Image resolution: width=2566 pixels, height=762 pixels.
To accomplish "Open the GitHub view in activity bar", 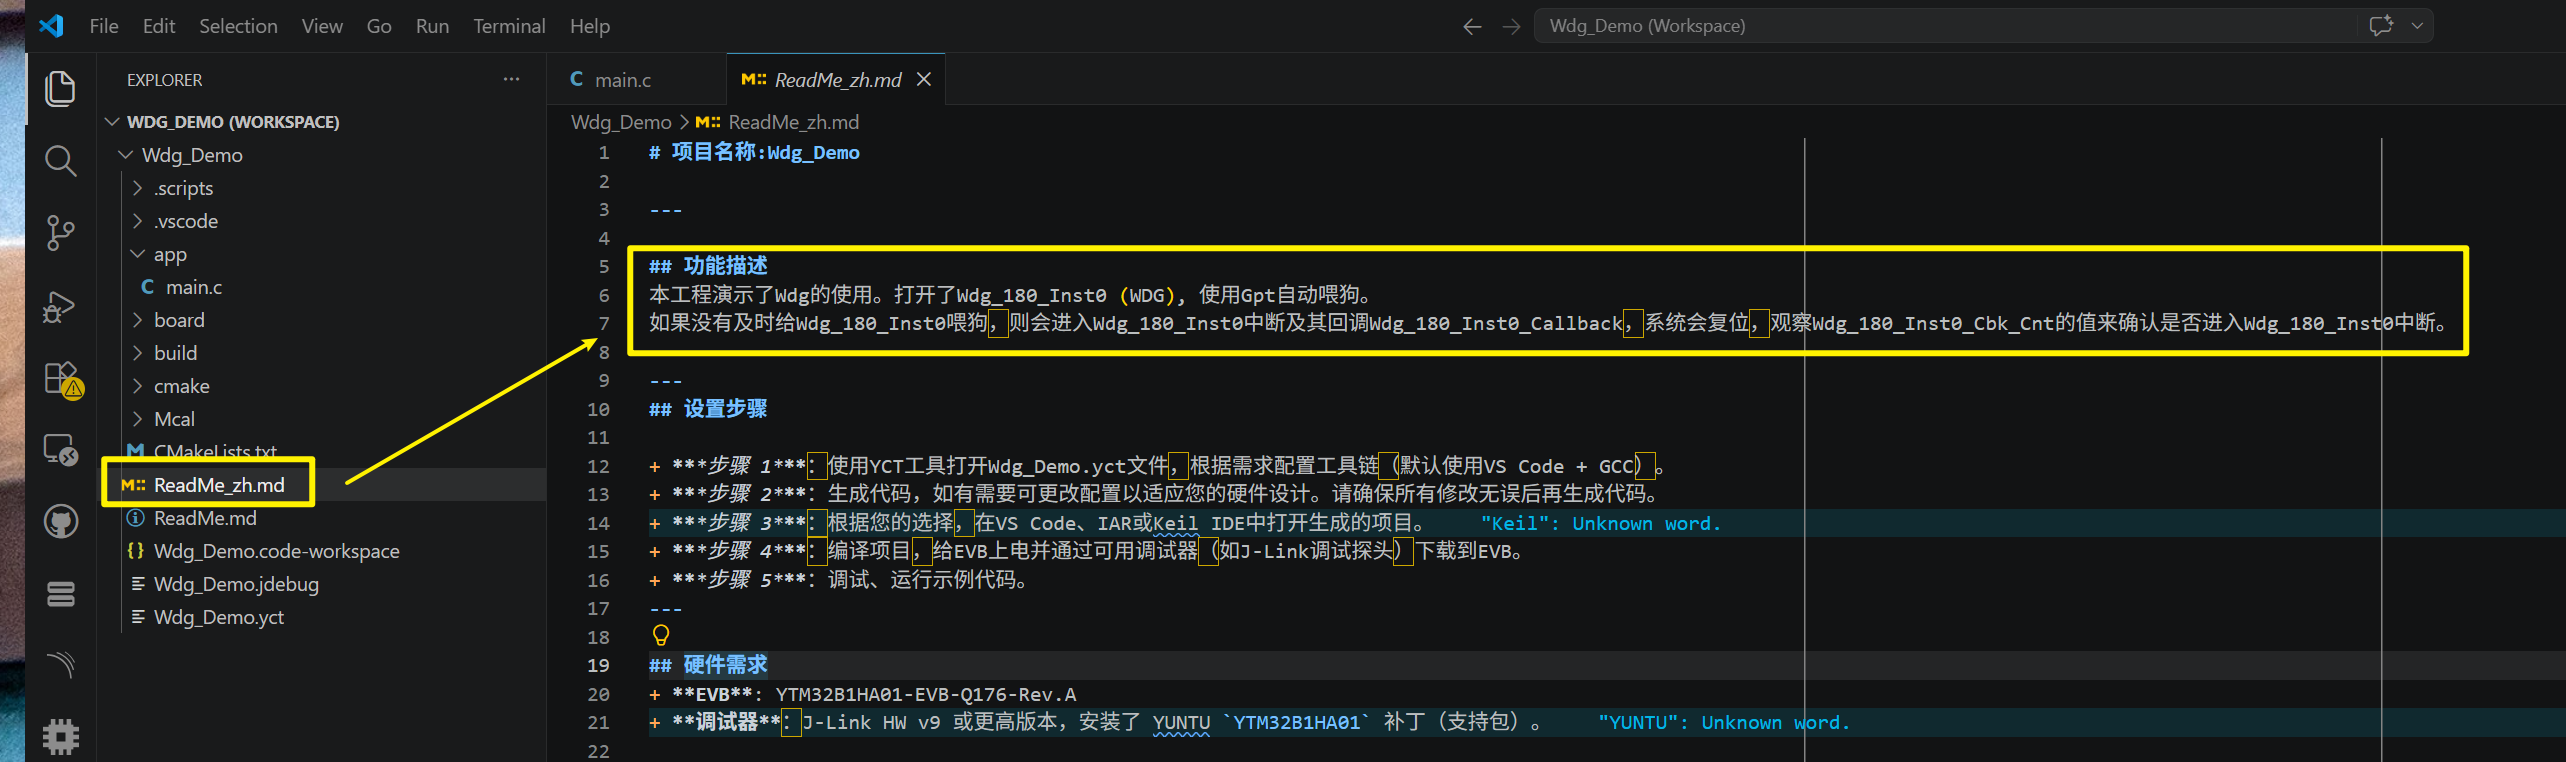I will coord(60,521).
